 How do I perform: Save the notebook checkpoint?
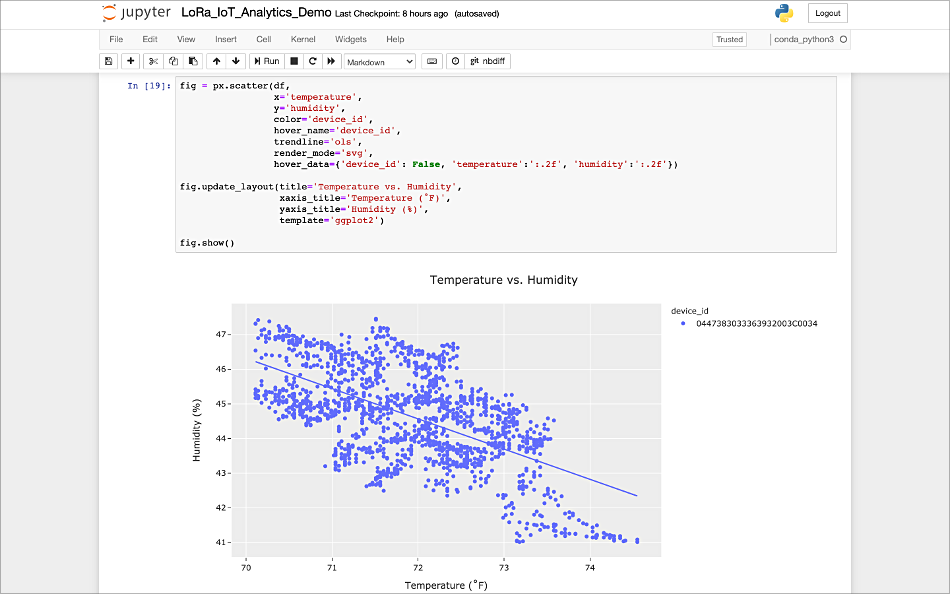click(109, 61)
